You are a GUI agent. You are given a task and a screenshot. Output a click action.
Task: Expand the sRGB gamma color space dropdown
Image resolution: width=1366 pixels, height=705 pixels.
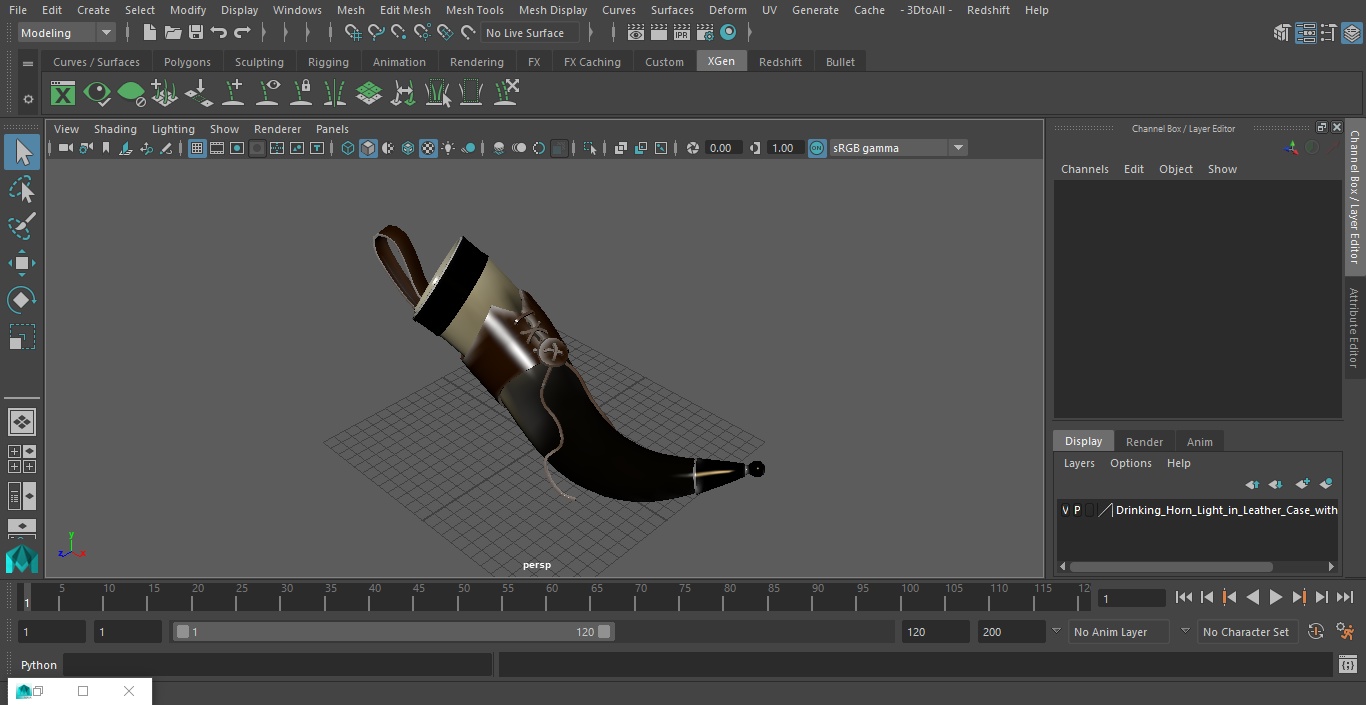coord(957,148)
